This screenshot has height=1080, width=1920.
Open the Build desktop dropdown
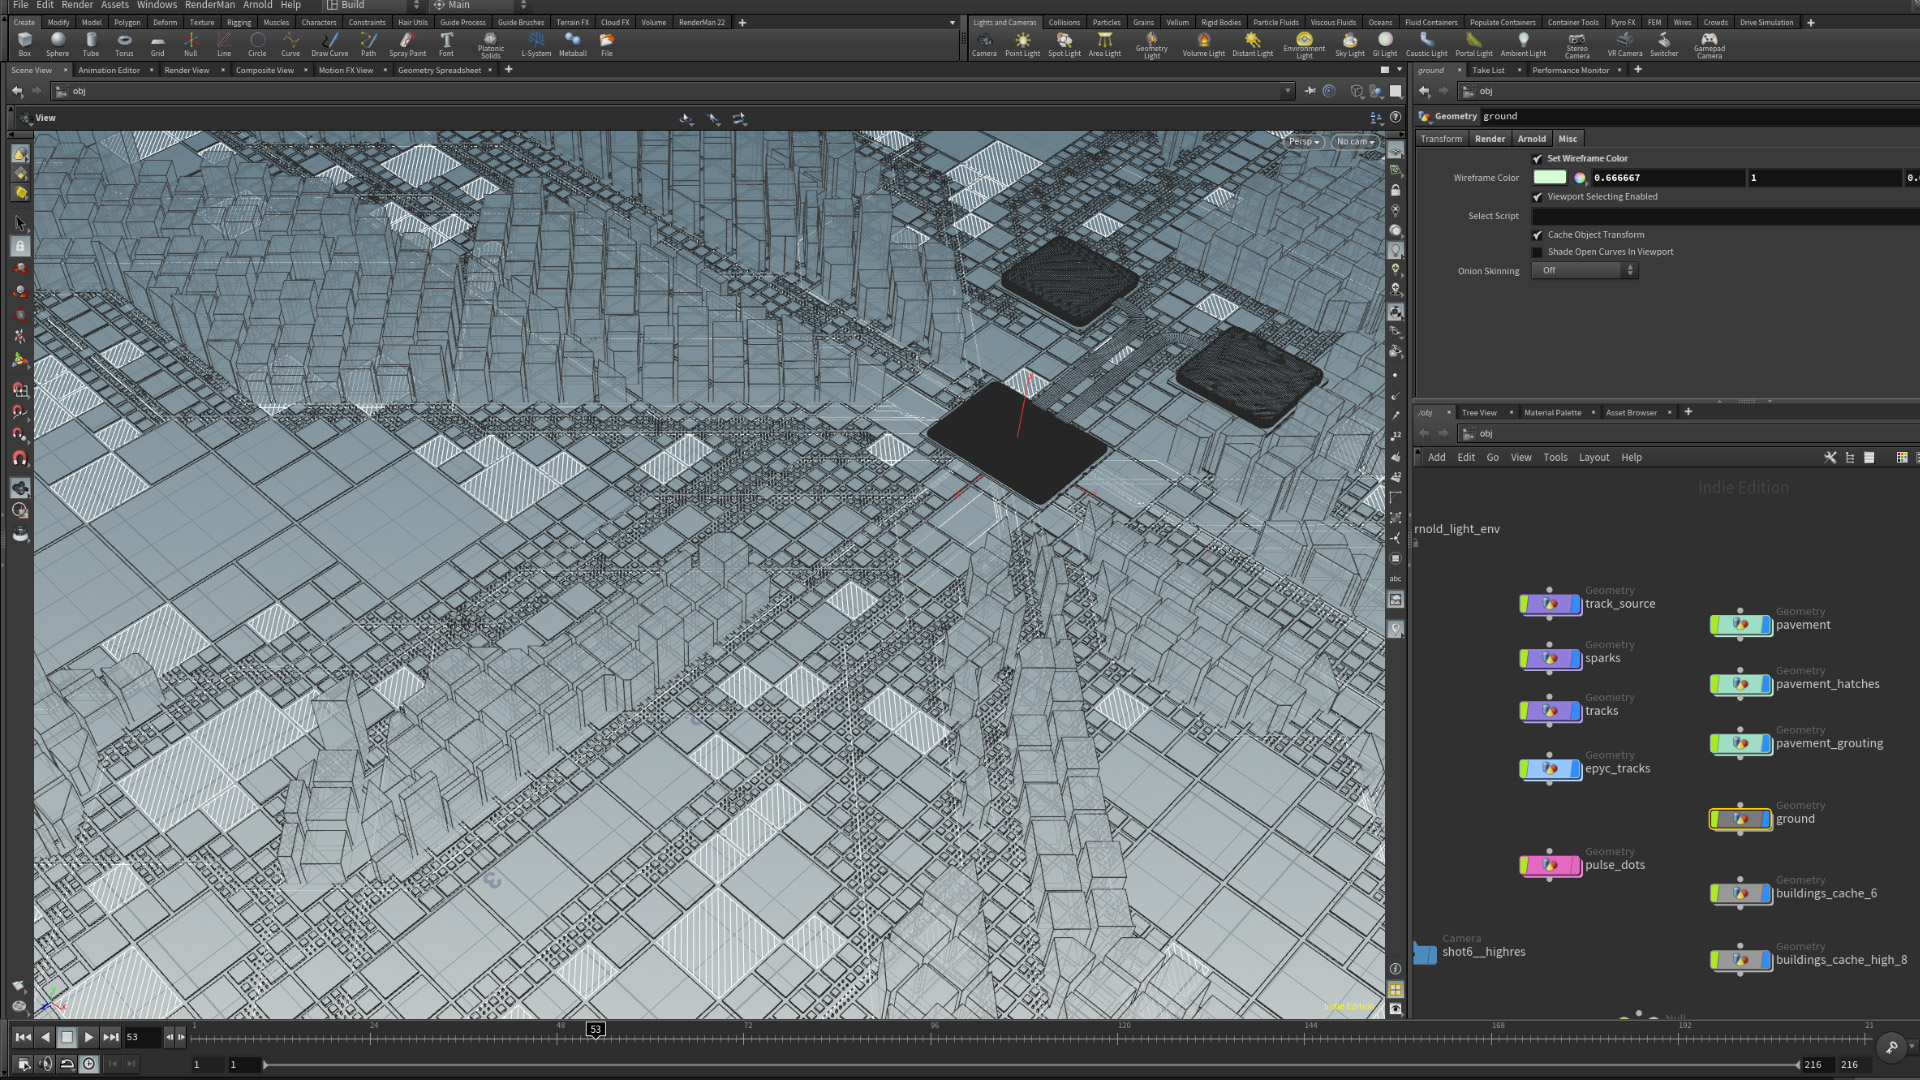372,5
